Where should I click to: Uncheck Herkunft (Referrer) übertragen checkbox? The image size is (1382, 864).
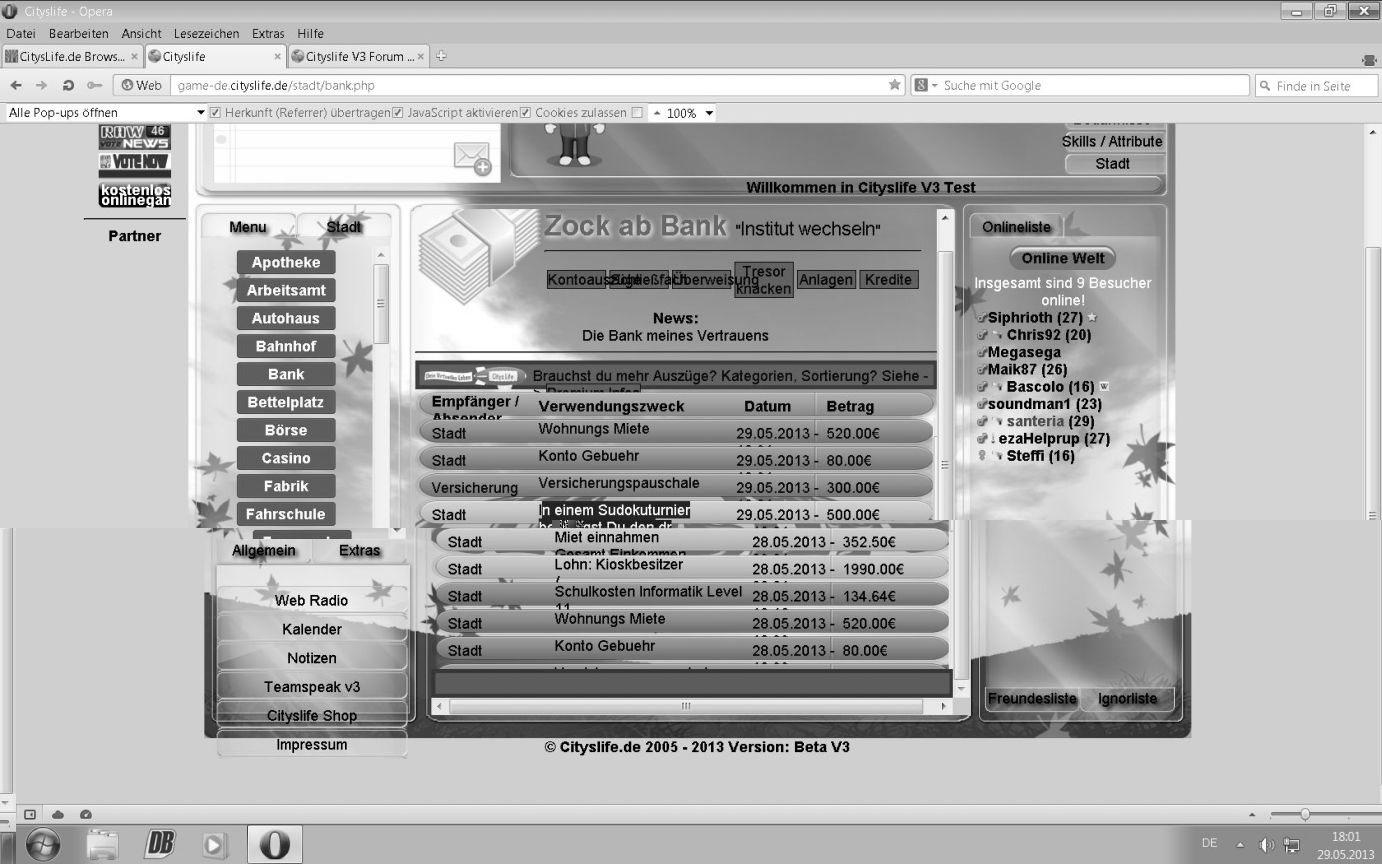[x=215, y=113]
